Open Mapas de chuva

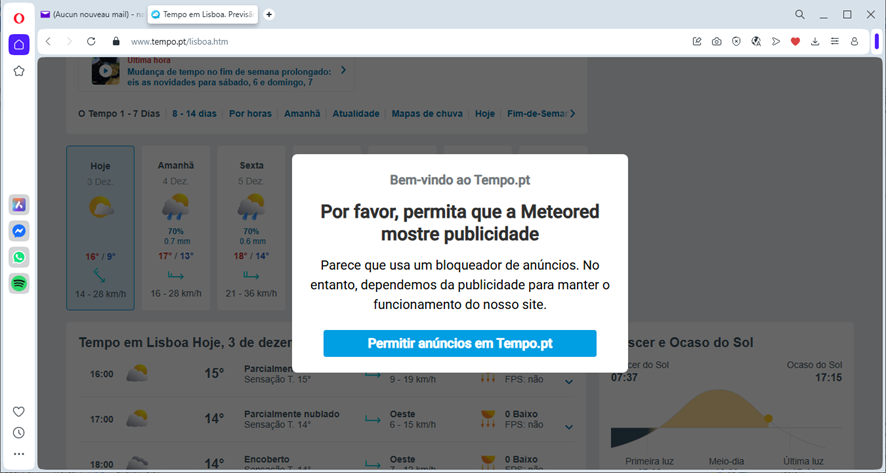427,114
